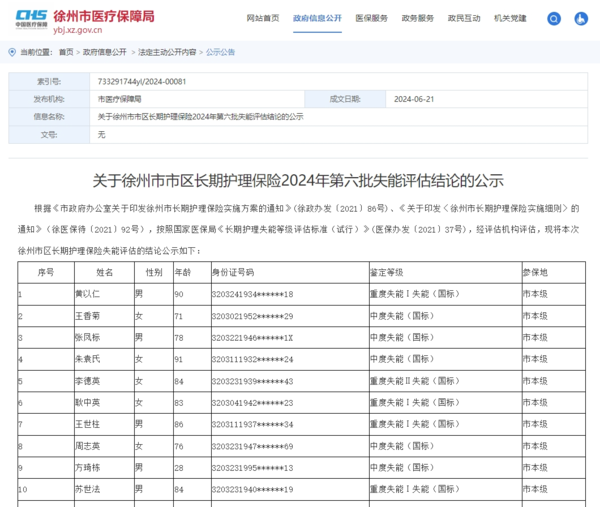Click ID number 3203041942******23
Viewport: 600px width, 507px height.
coord(253,403)
